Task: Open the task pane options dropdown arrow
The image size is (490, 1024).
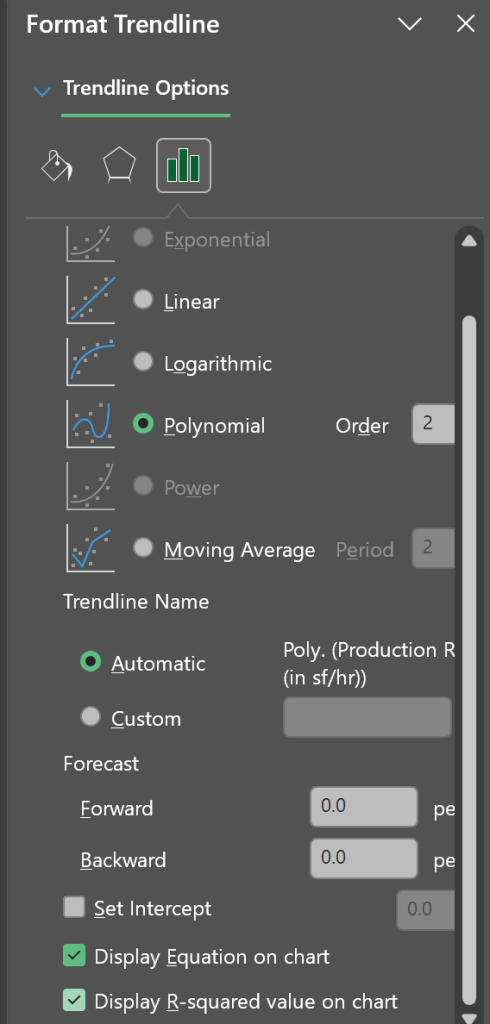Action: pos(410,24)
